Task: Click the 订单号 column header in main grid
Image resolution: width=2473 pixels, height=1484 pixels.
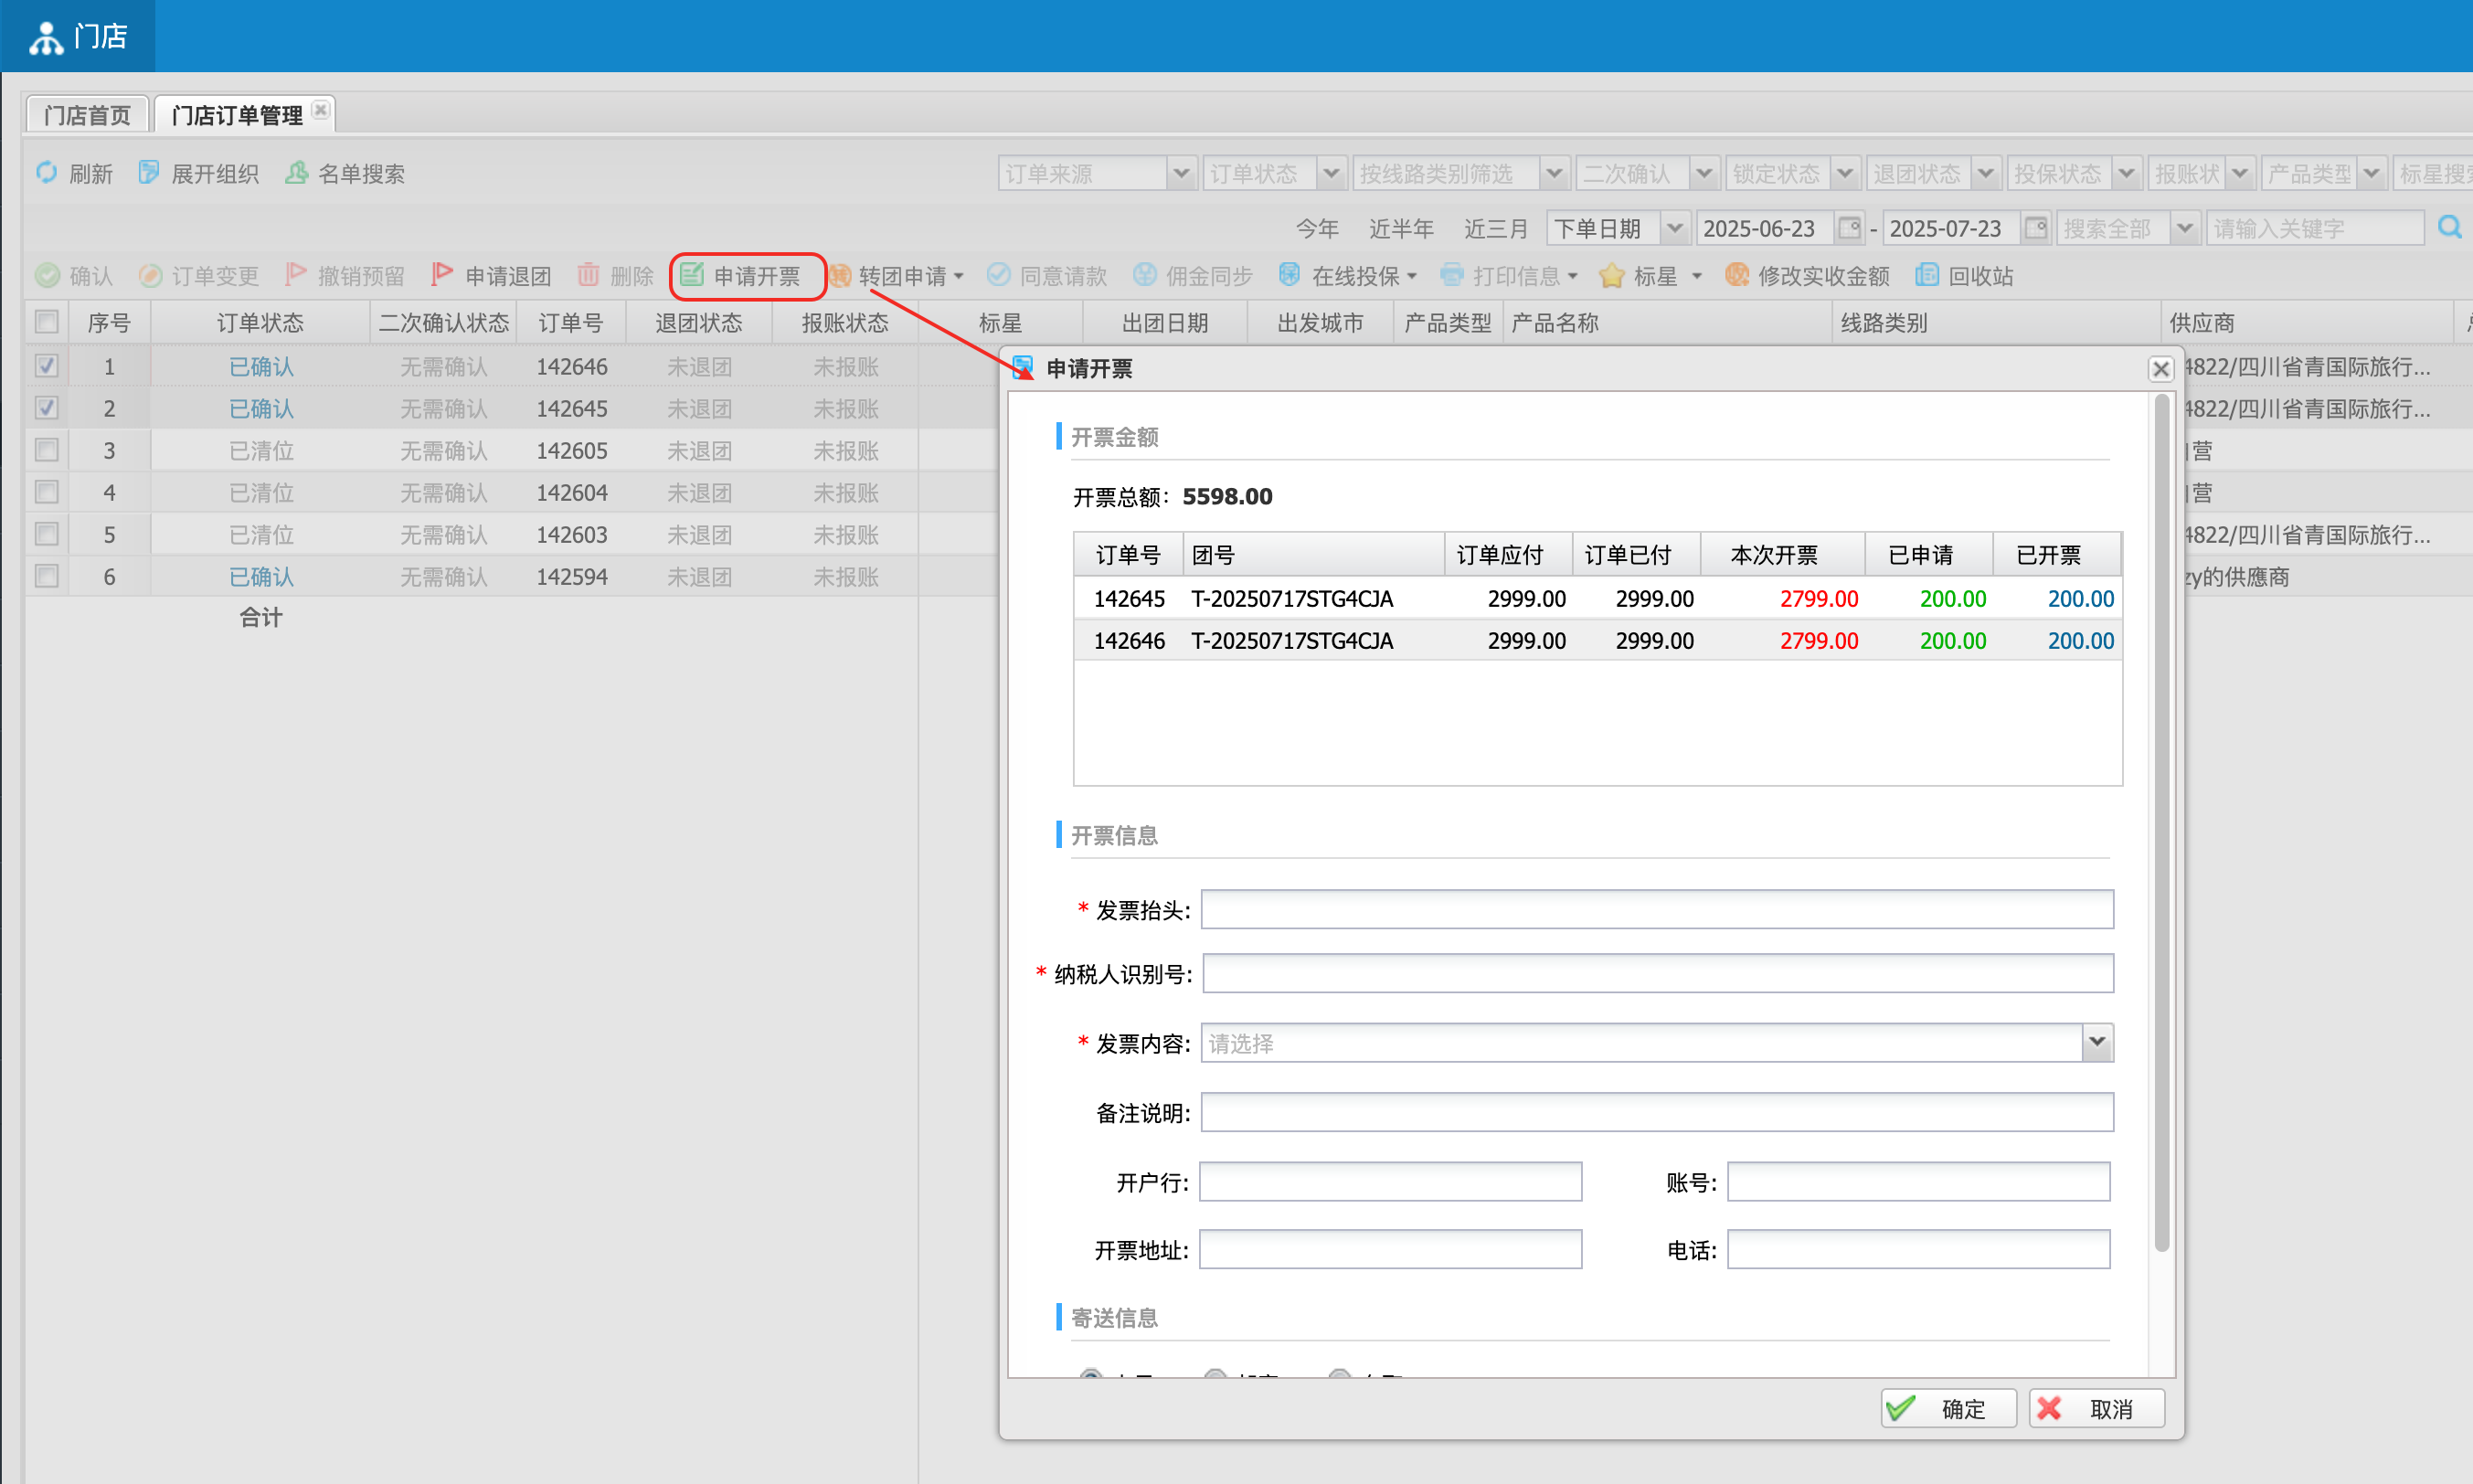Action: click(x=571, y=322)
